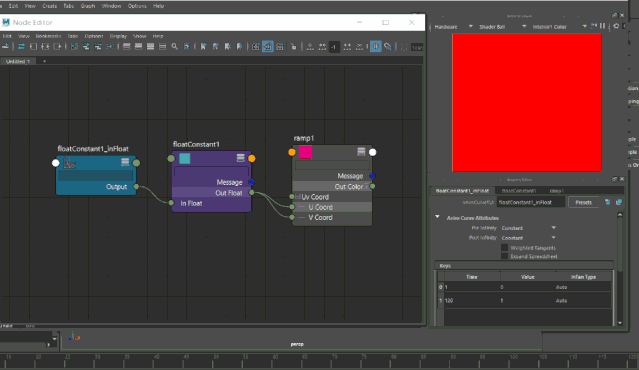This screenshot has height=370, width=639.
Task: Click the simple mode node display icon
Action: click(127, 46)
